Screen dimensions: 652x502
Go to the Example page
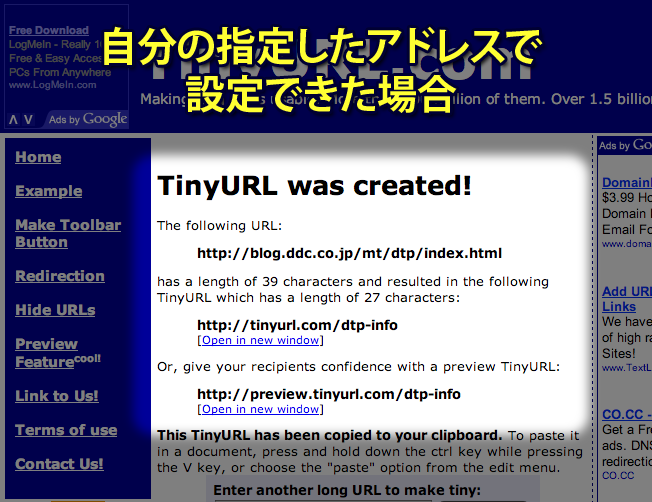click(x=48, y=191)
